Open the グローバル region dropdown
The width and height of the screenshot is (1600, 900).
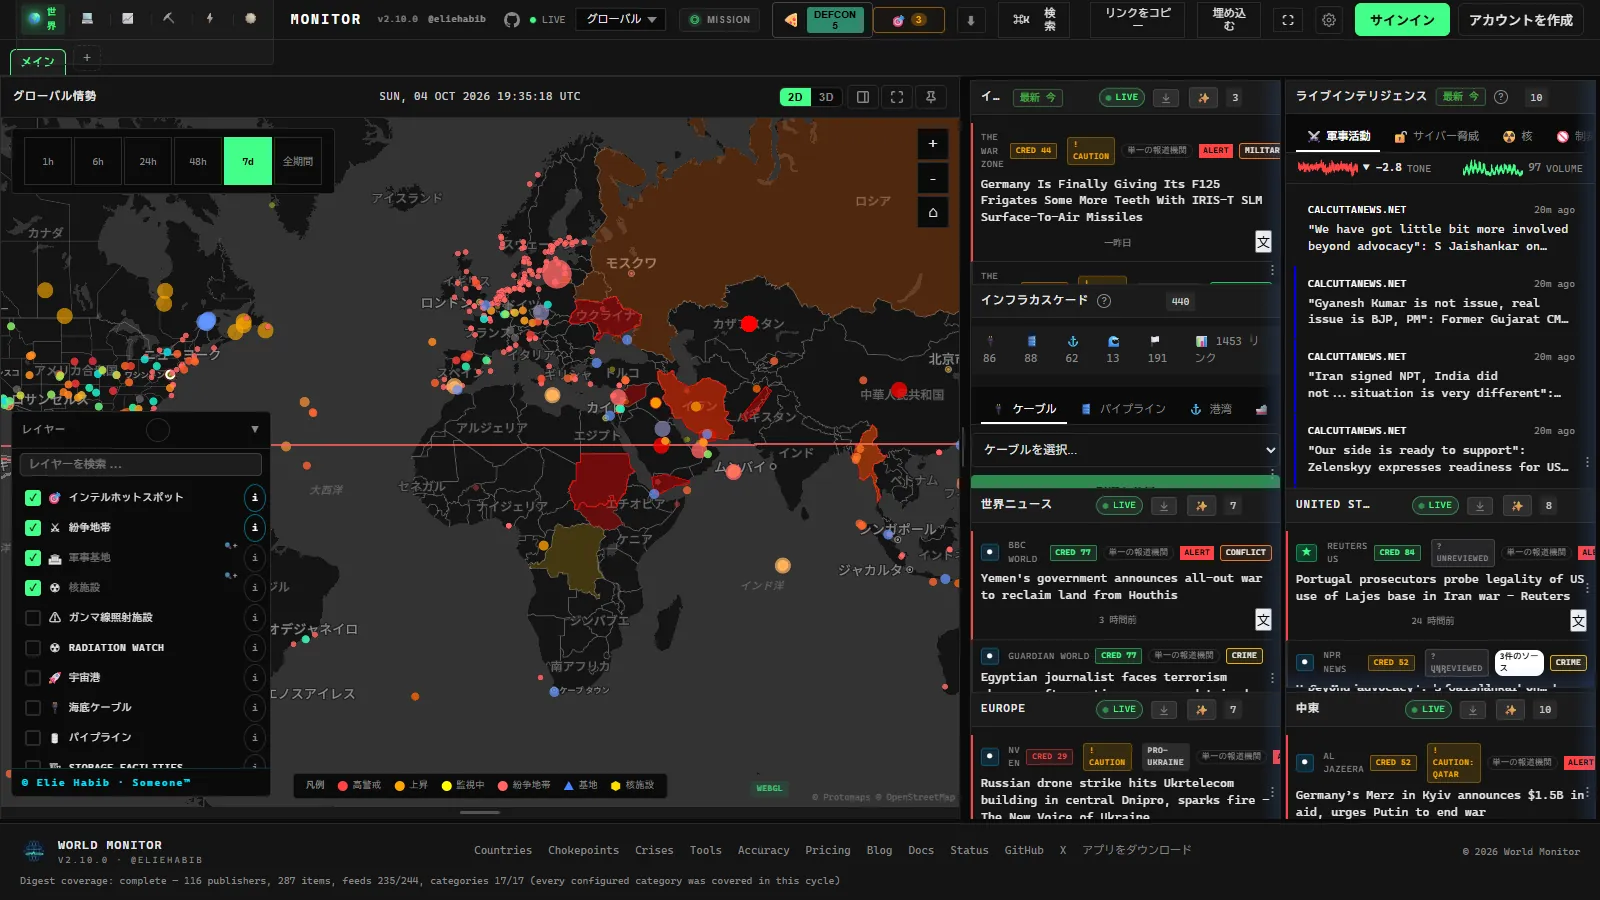(621, 20)
